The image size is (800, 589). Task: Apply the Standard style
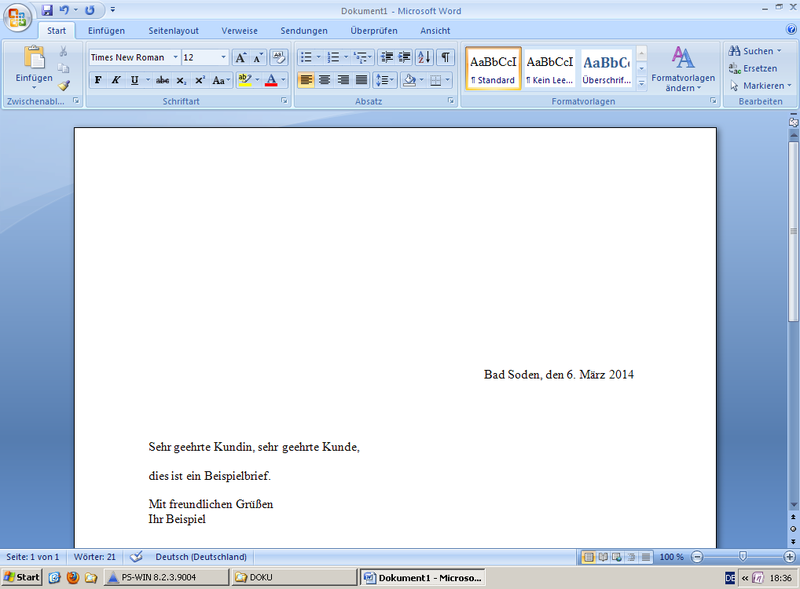pyautogui.click(x=493, y=68)
